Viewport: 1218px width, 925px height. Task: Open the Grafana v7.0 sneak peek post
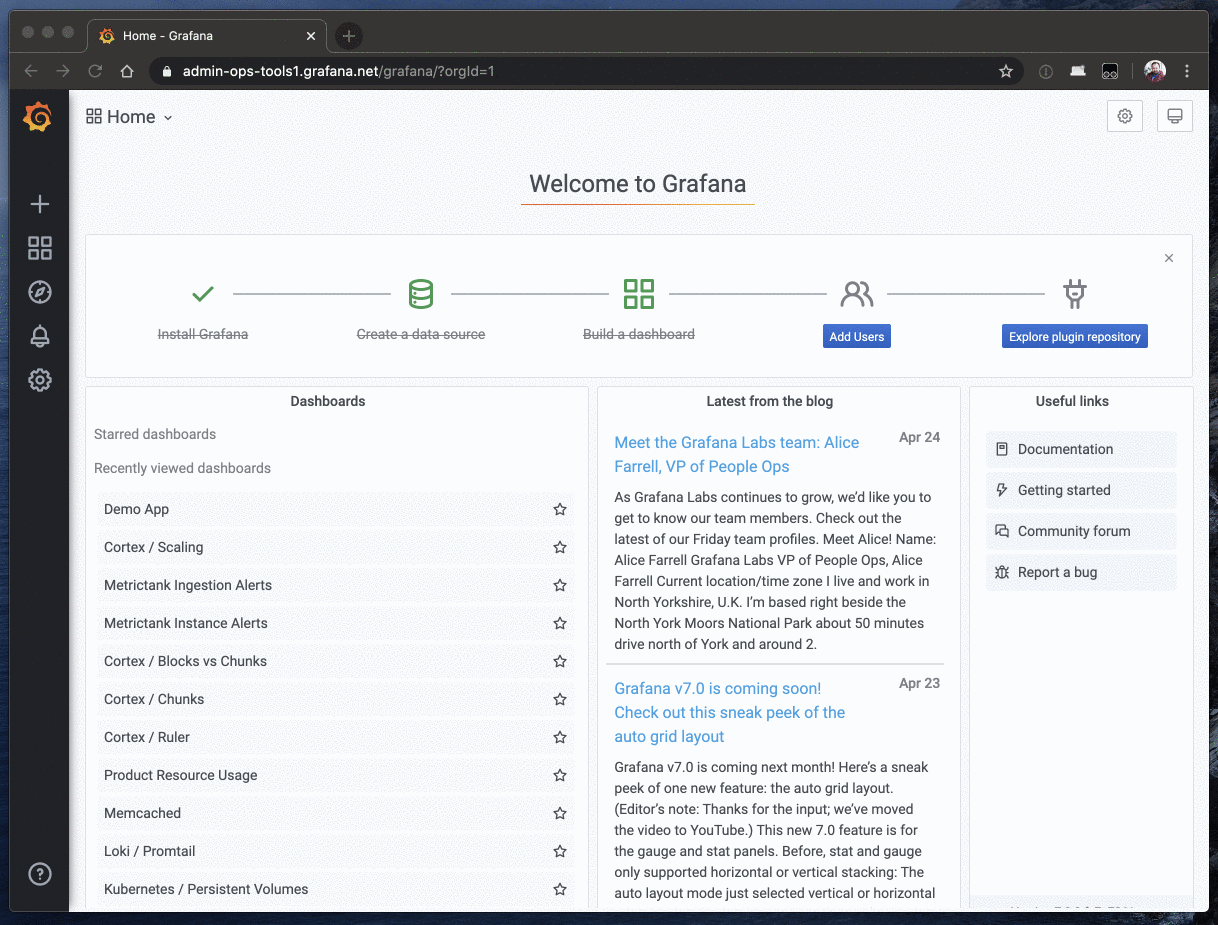730,712
